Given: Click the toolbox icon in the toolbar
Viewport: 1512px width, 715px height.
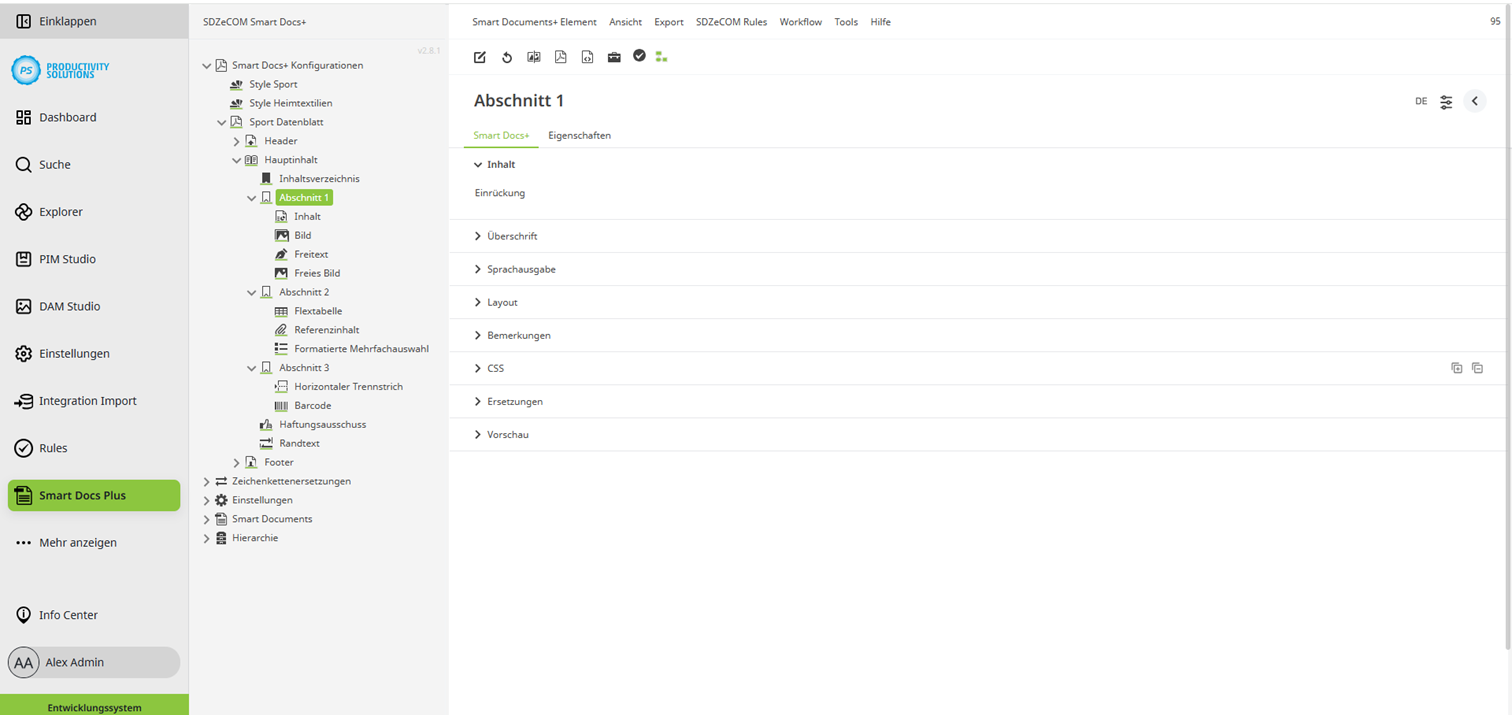Looking at the screenshot, I should (x=614, y=57).
